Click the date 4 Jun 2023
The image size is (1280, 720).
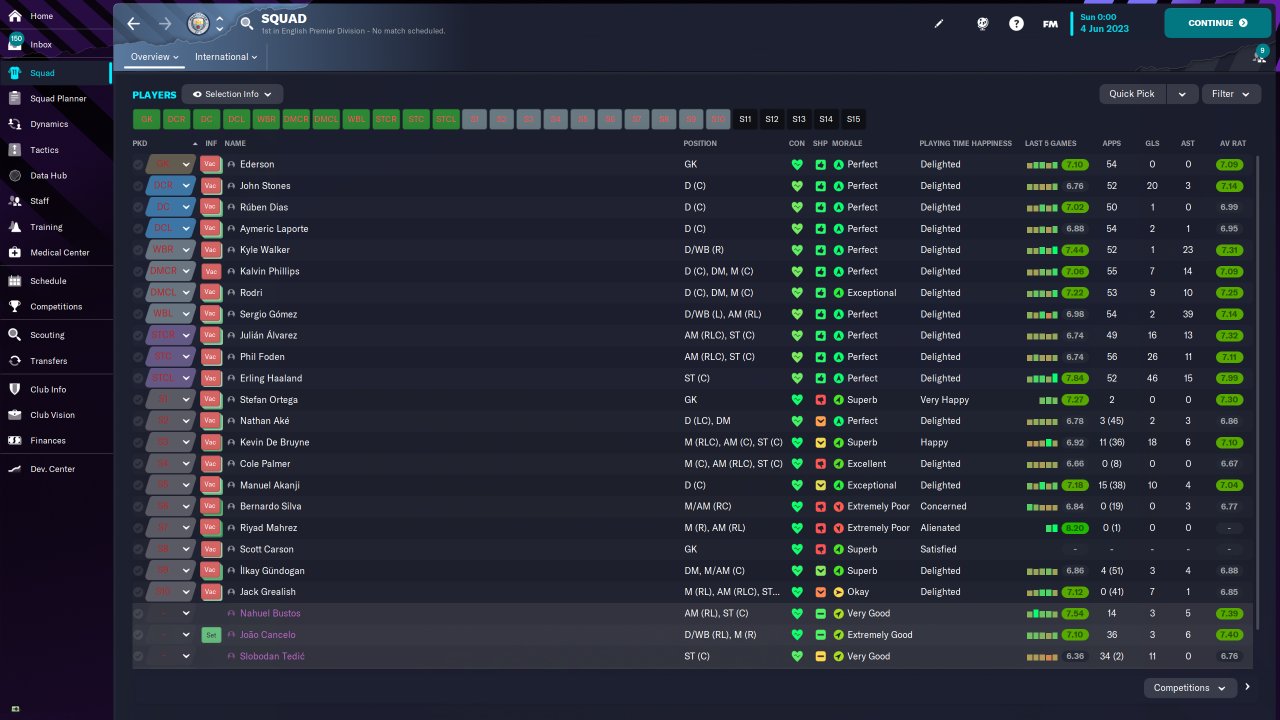pos(1103,28)
